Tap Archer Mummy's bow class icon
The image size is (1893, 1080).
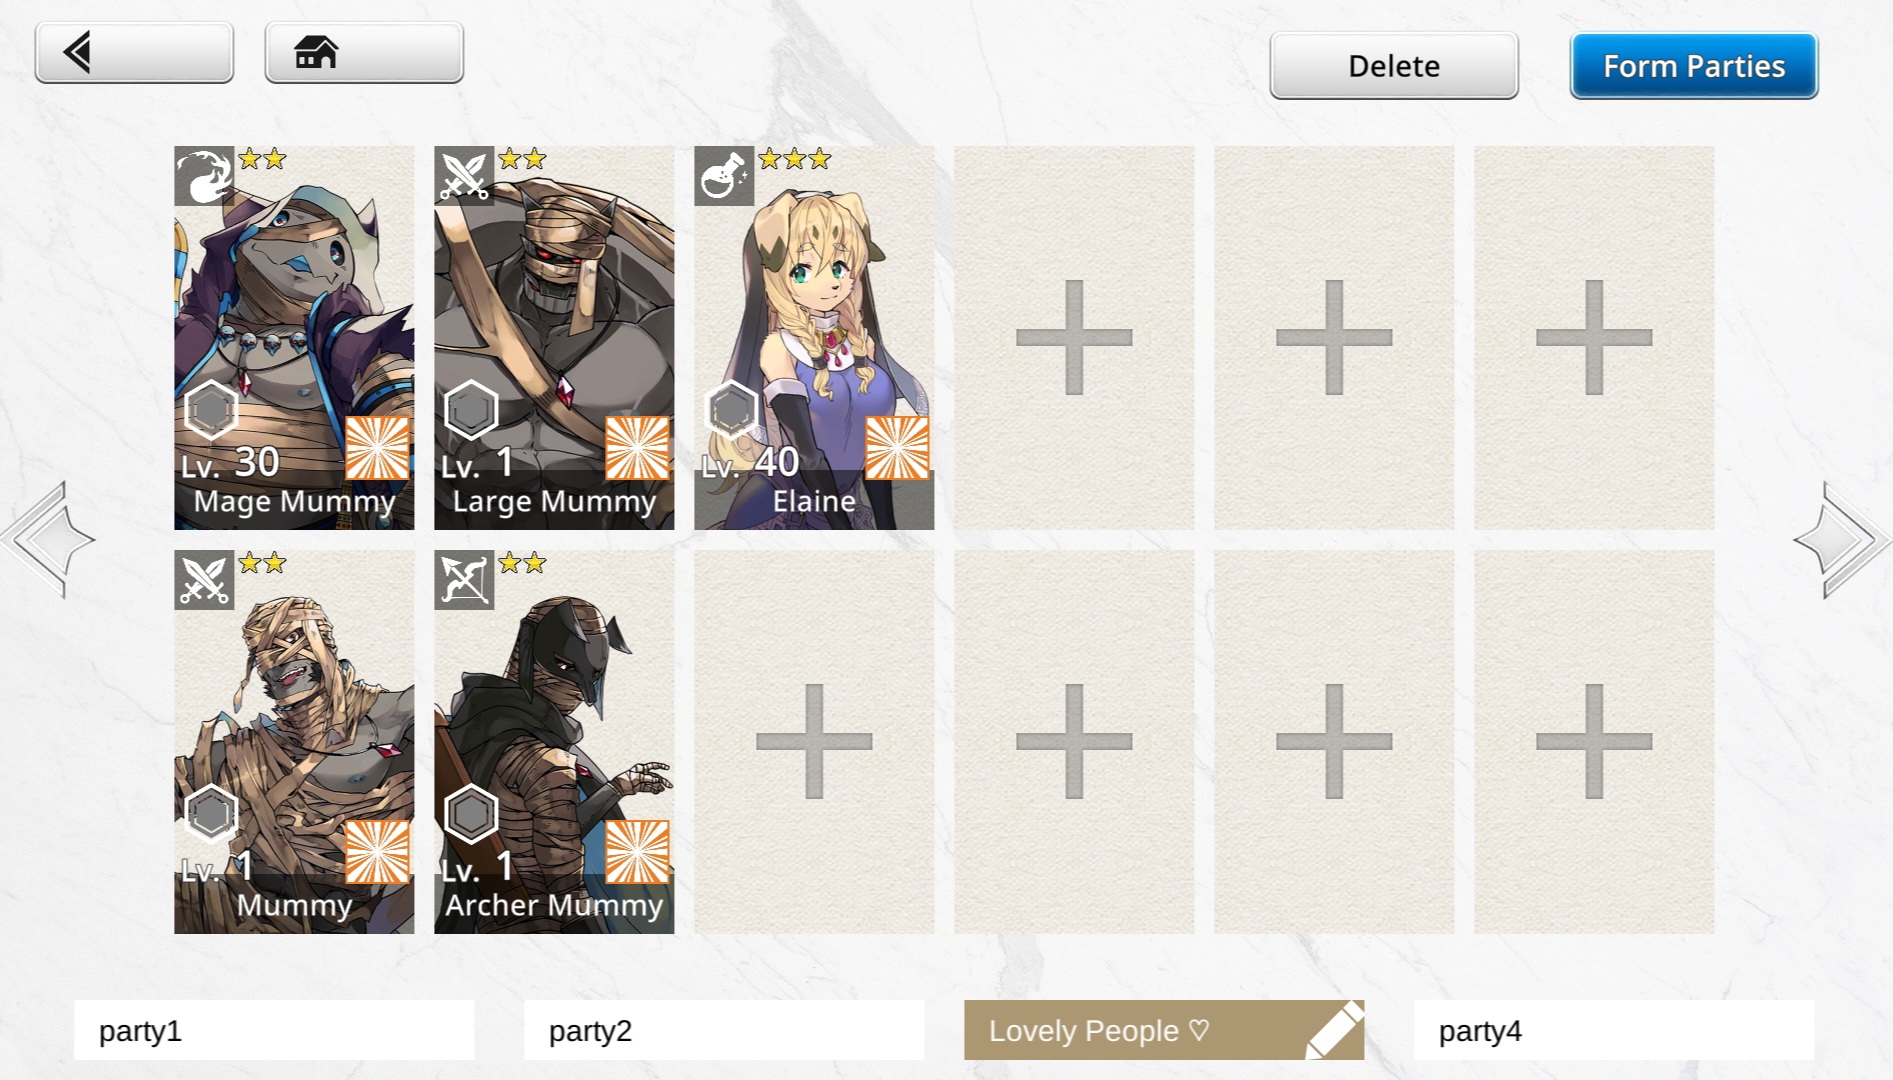pos(464,580)
